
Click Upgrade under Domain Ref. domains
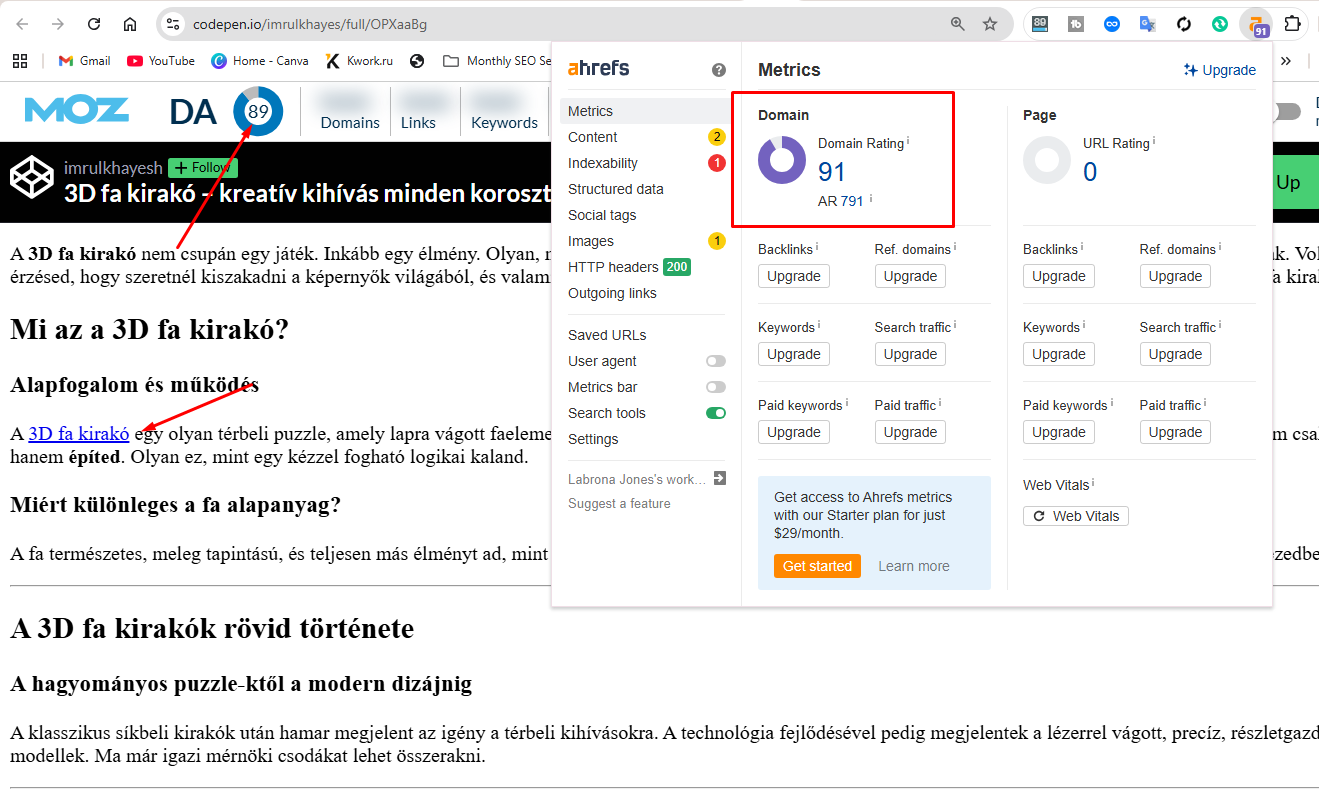pyautogui.click(x=910, y=276)
